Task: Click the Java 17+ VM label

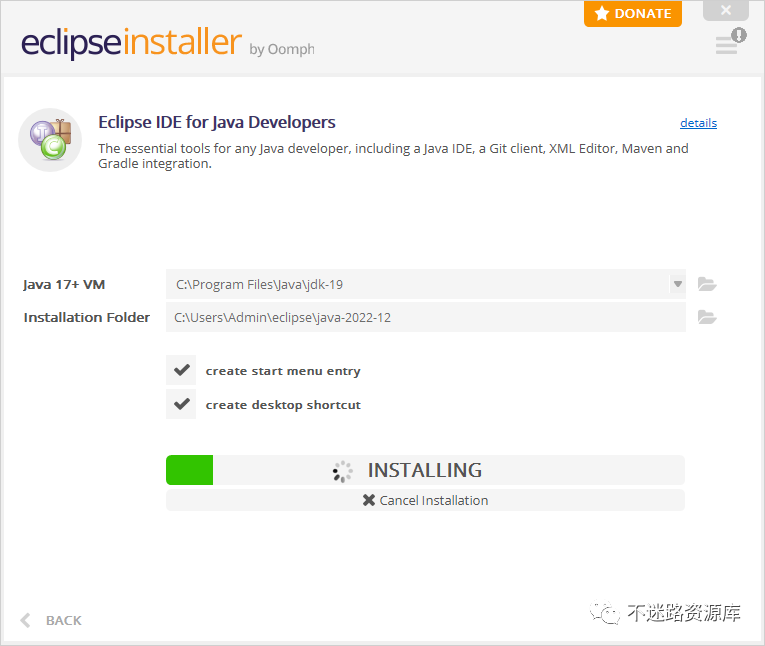Action: coord(64,284)
